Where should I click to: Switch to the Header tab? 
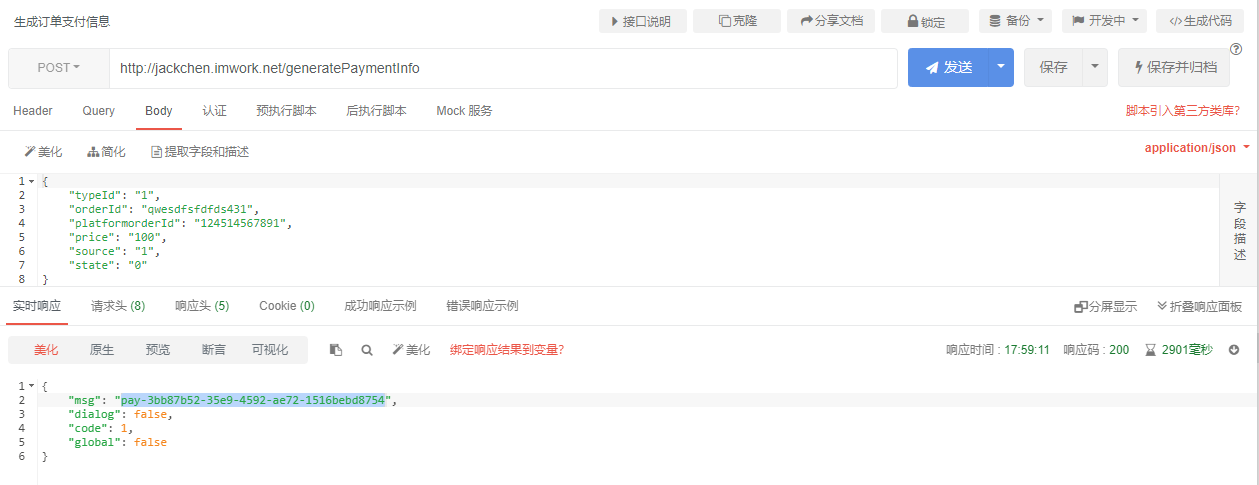tap(33, 111)
